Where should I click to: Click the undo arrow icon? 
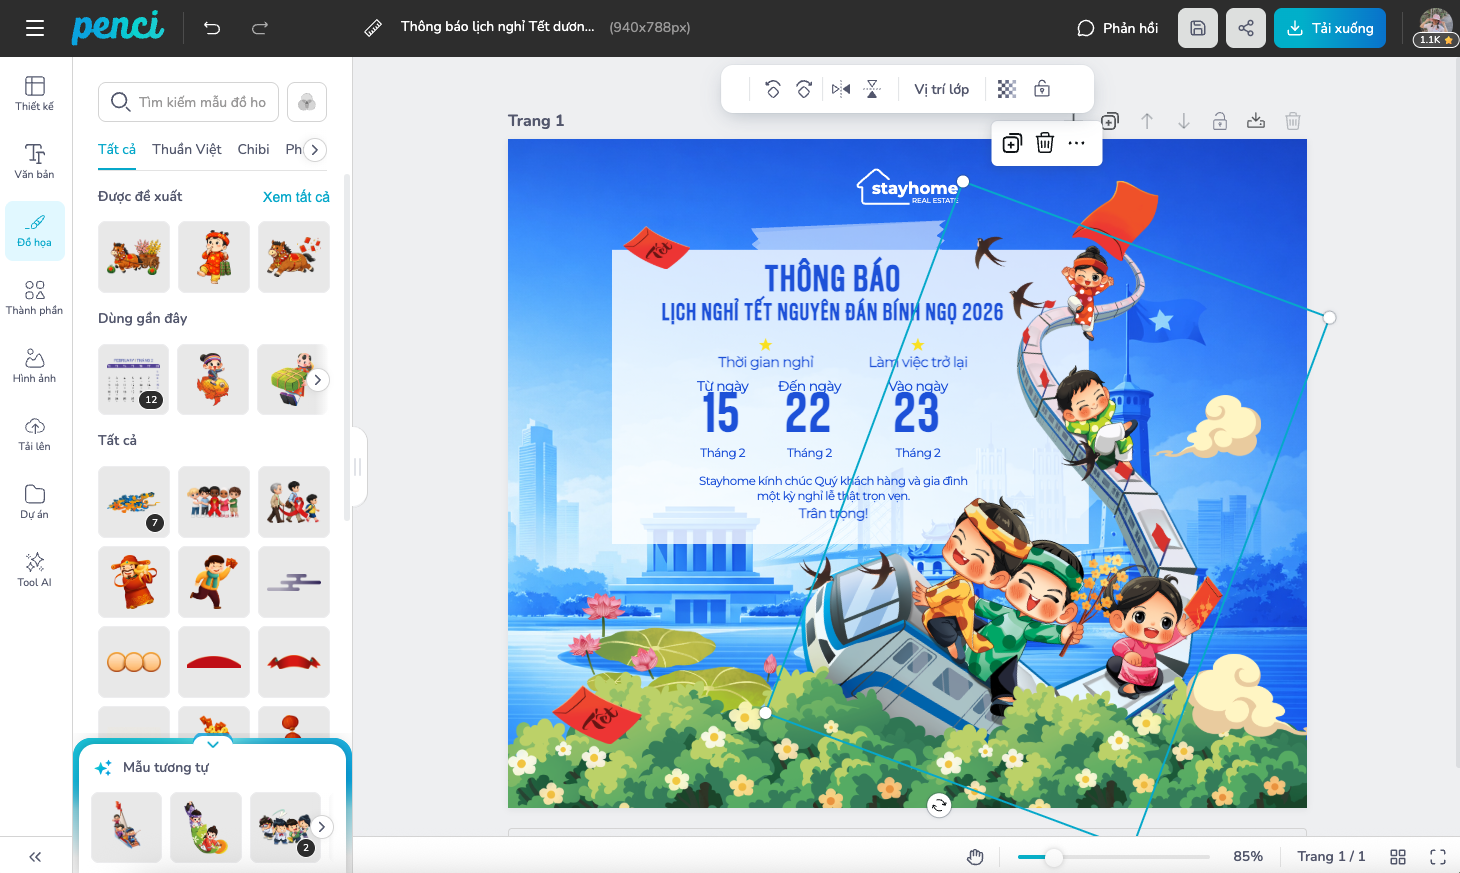(x=212, y=28)
